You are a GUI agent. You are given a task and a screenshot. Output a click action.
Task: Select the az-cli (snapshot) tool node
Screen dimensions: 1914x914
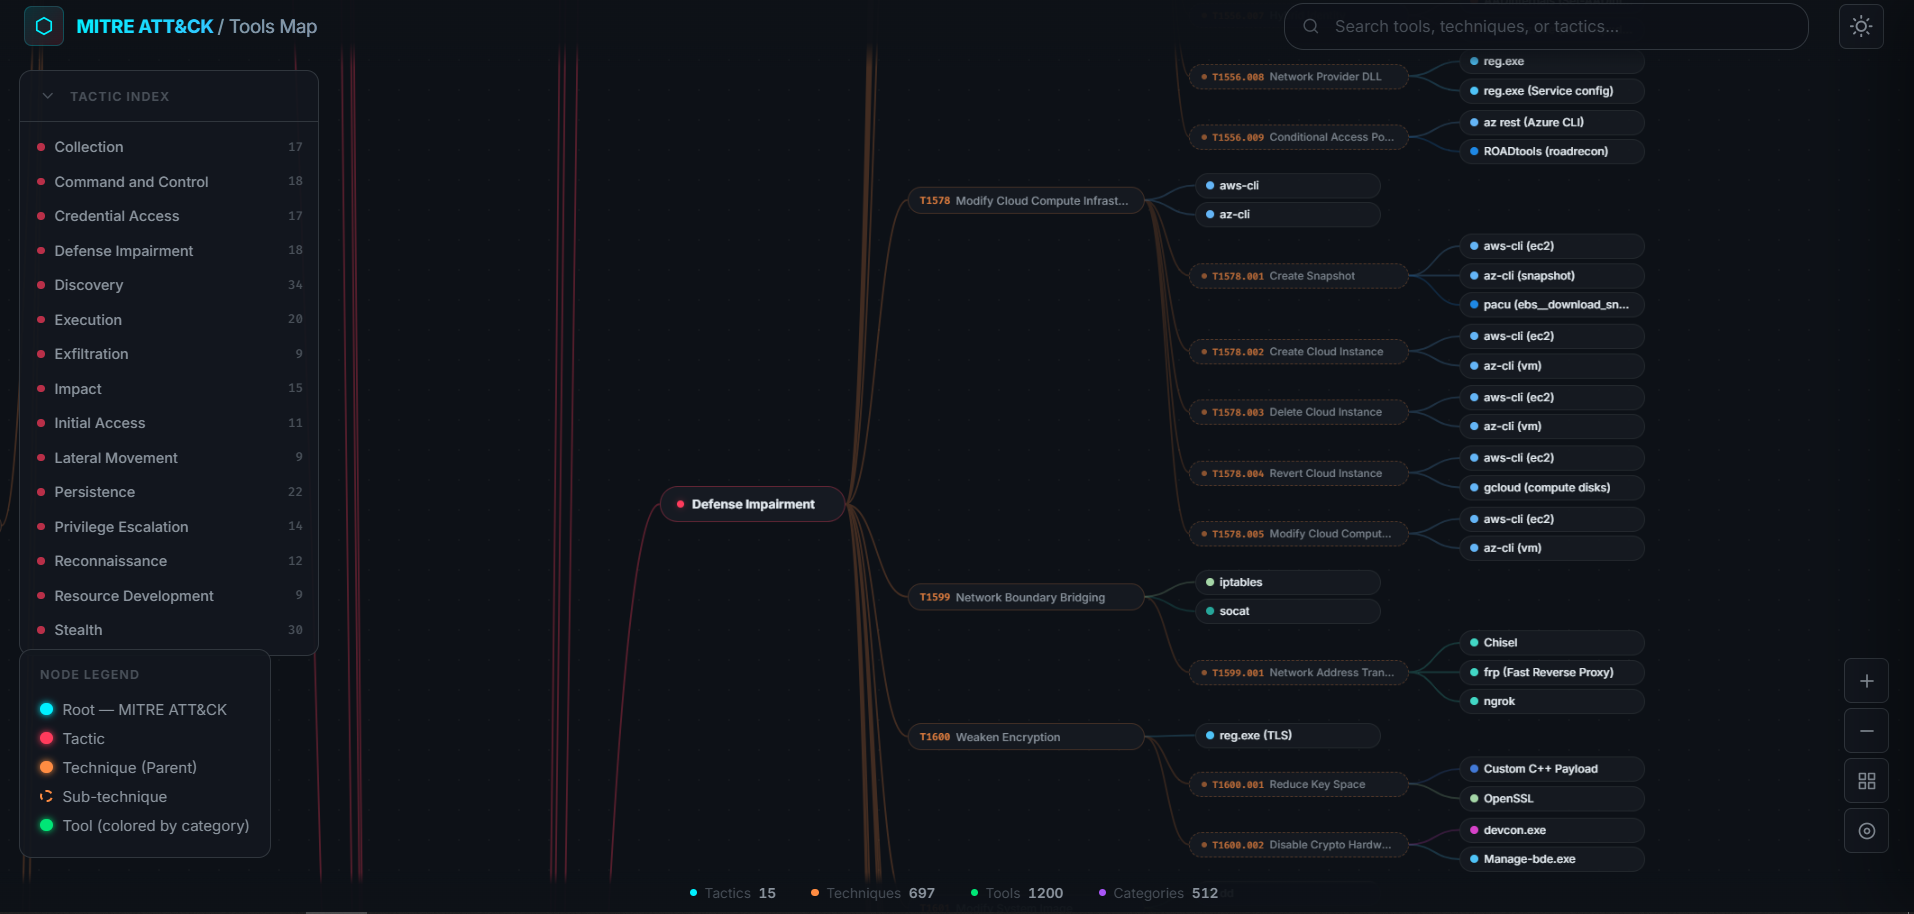click(x=1552, y=276)
